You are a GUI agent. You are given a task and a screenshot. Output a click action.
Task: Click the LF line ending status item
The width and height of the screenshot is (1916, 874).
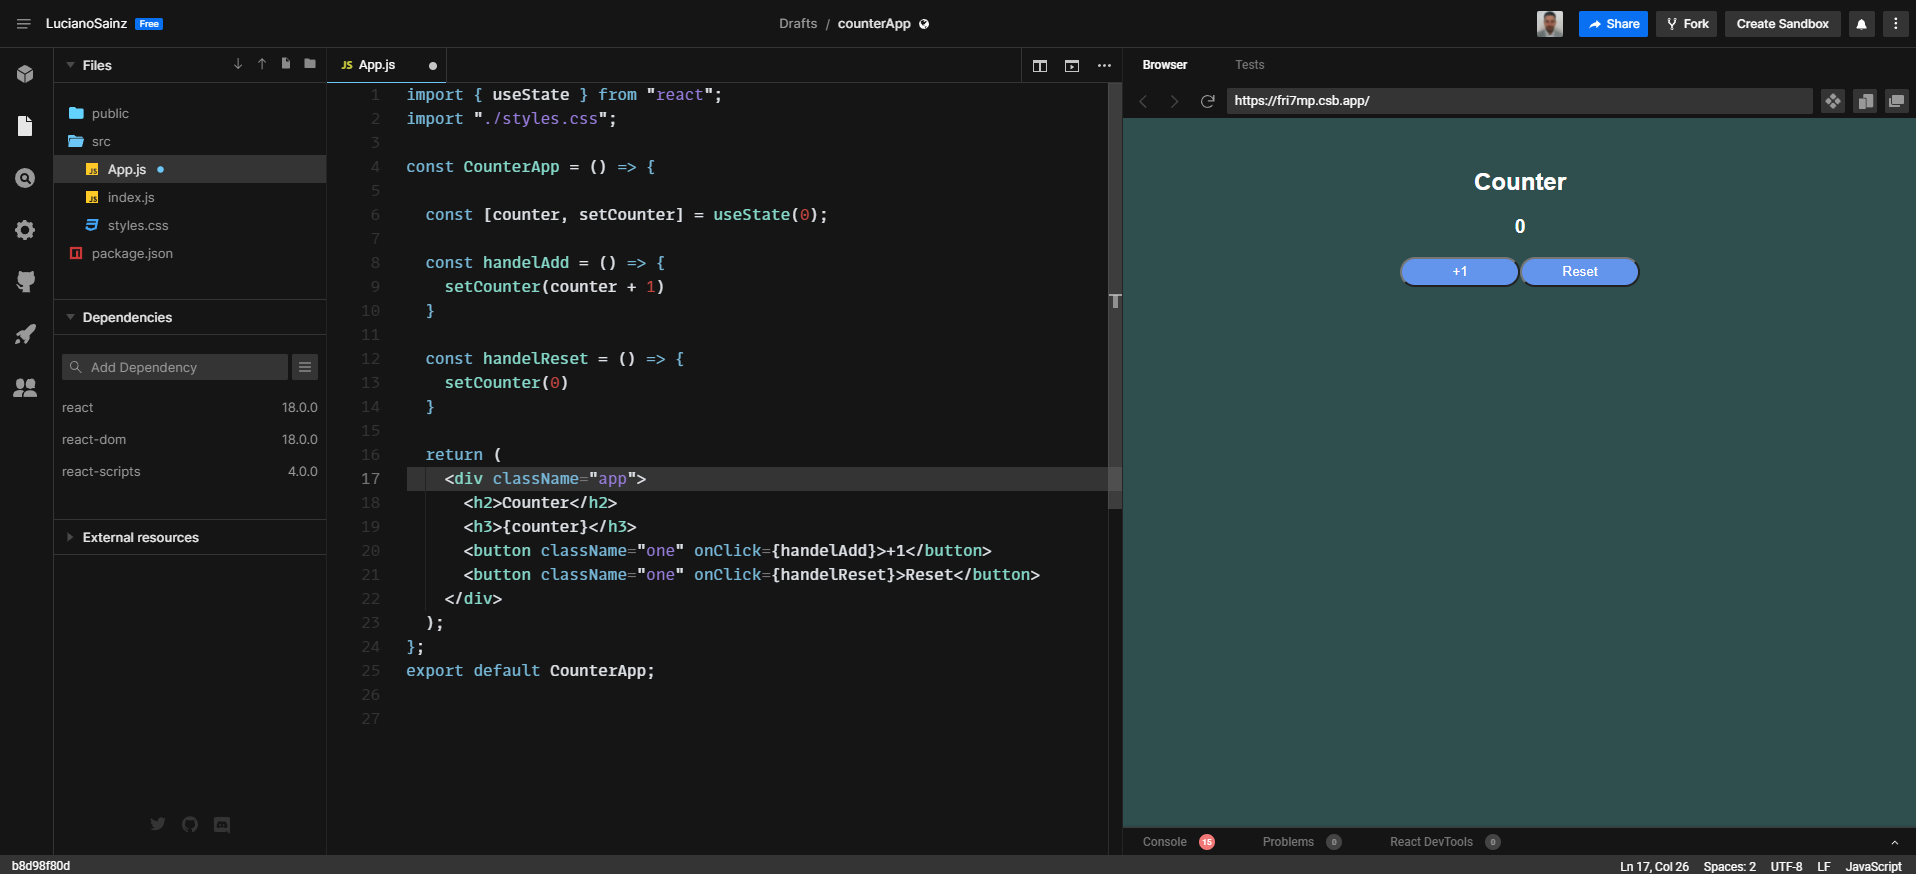click(x=1824, y=866)
